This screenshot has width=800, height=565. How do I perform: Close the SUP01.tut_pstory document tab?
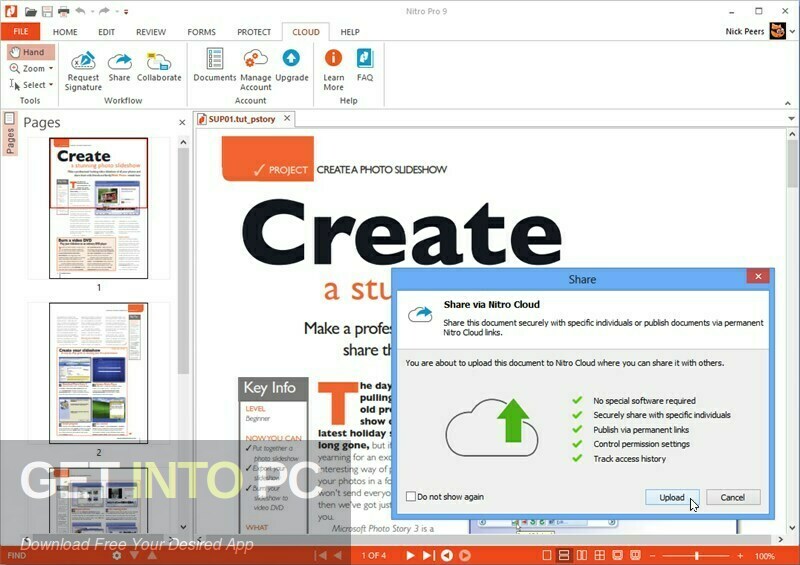coord(287,118)
